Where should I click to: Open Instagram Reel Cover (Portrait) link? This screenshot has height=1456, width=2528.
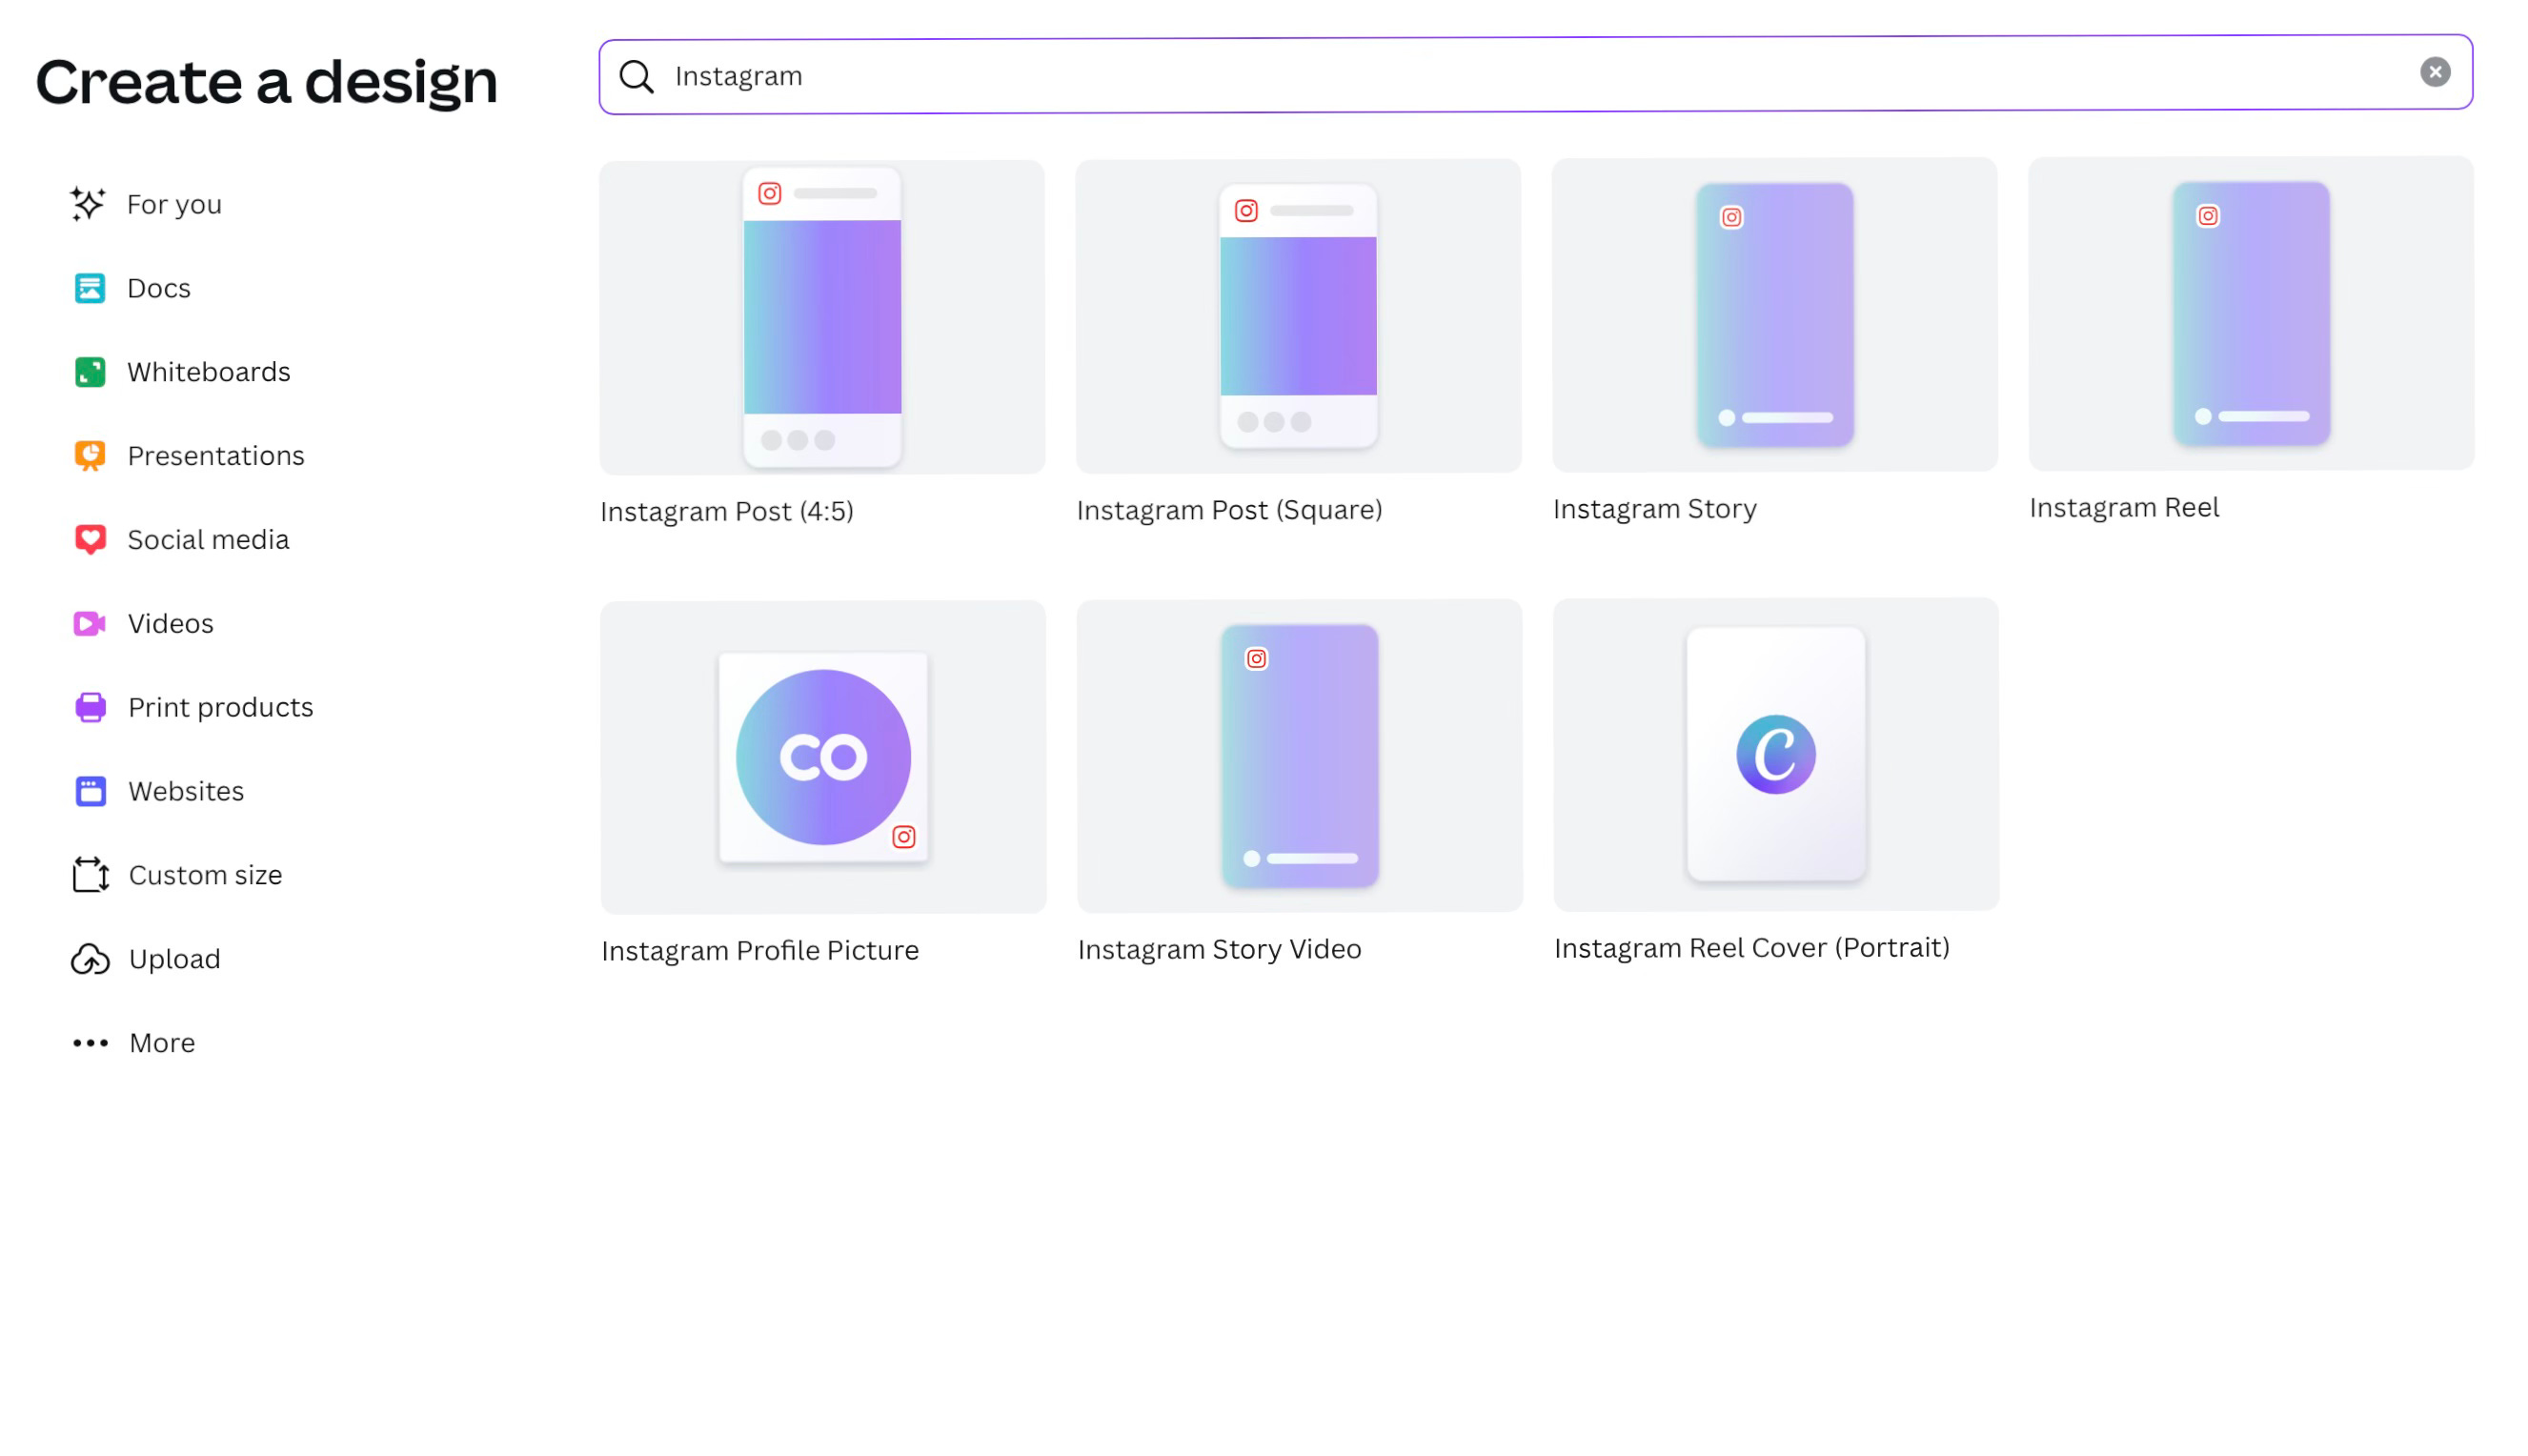pyautogui.click(x=1751, y=948)
